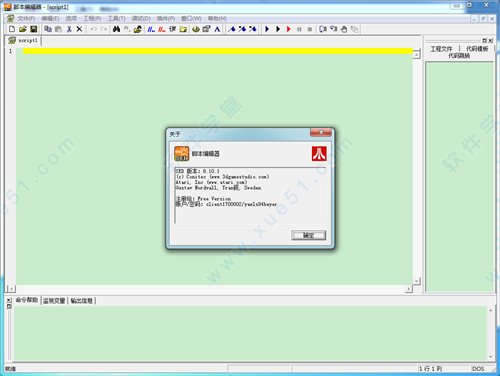Image resolution: width=500 pixels, height=376 pixels.
Task: Switch to the 命令帮助 tab
Action: 27,300
